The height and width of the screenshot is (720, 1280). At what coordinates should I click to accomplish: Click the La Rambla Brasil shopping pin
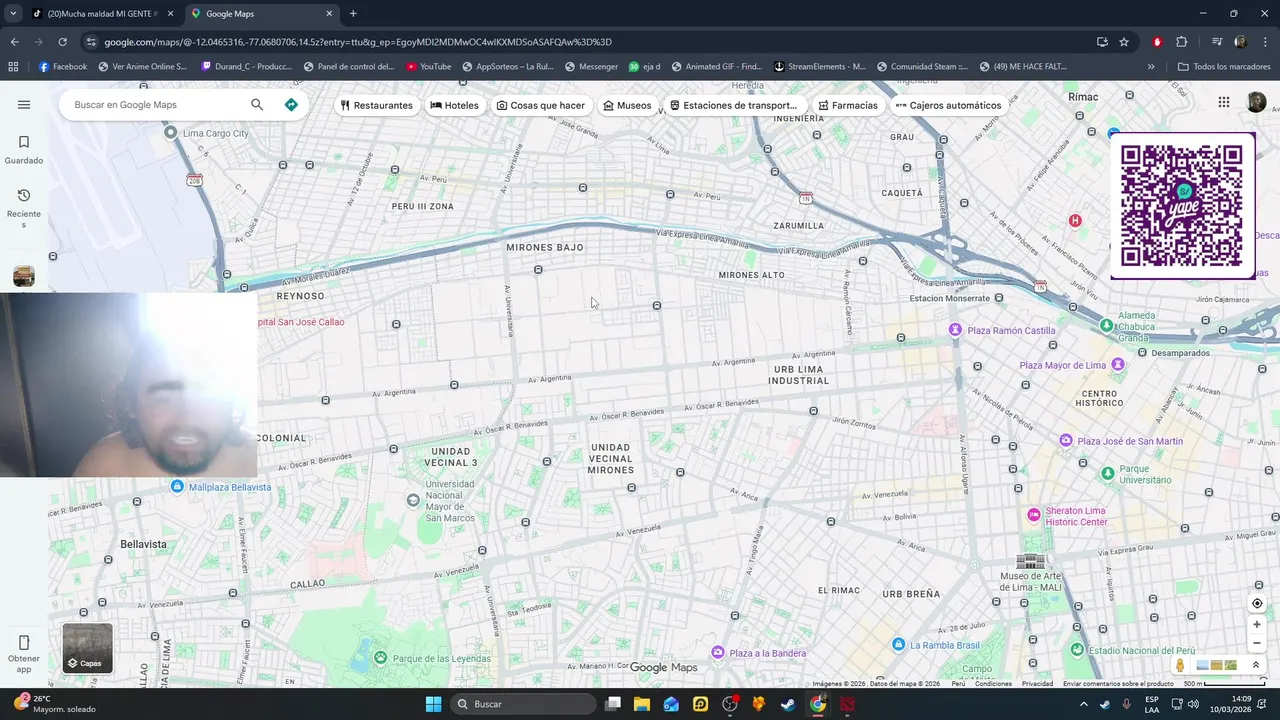(x=898, y=645)
